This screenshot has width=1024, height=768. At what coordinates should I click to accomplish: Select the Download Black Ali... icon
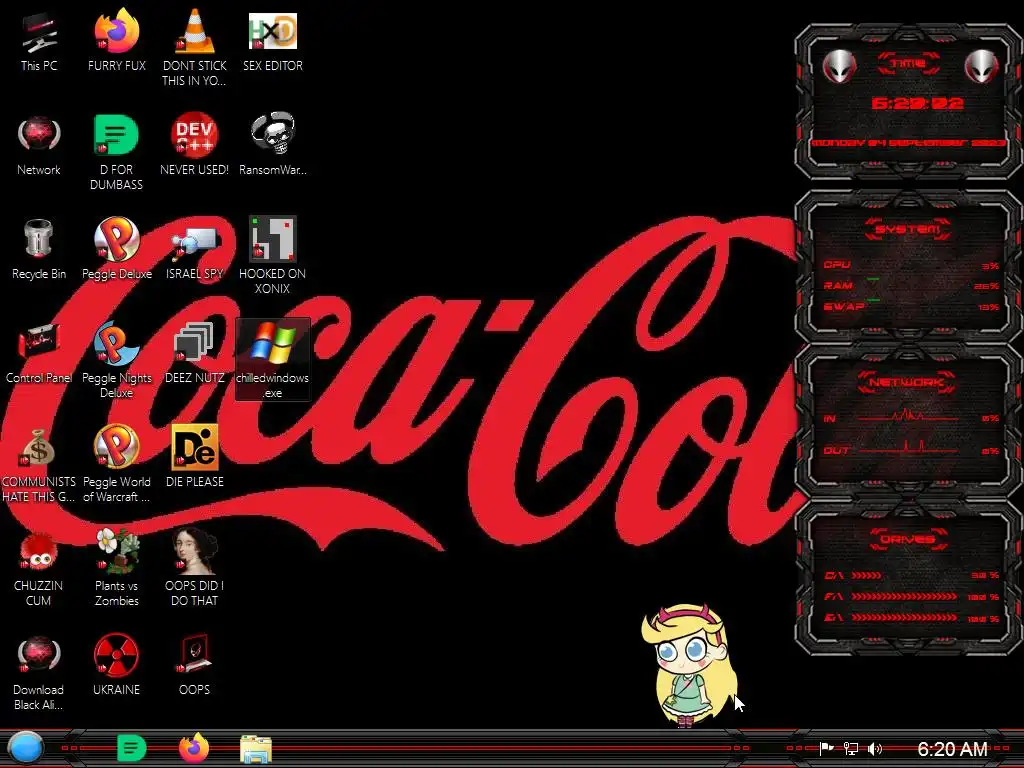(39, 673)
